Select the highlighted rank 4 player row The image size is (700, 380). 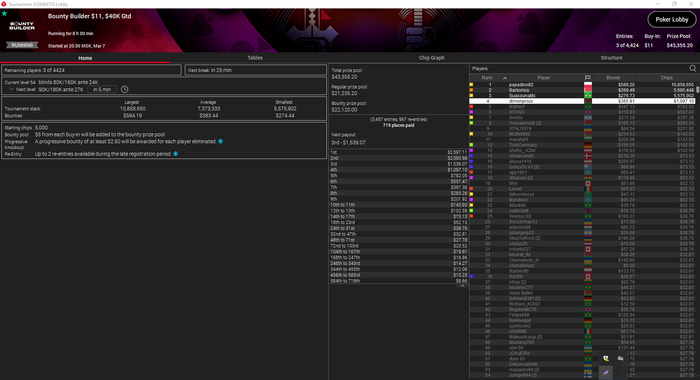tap(582, 101)
